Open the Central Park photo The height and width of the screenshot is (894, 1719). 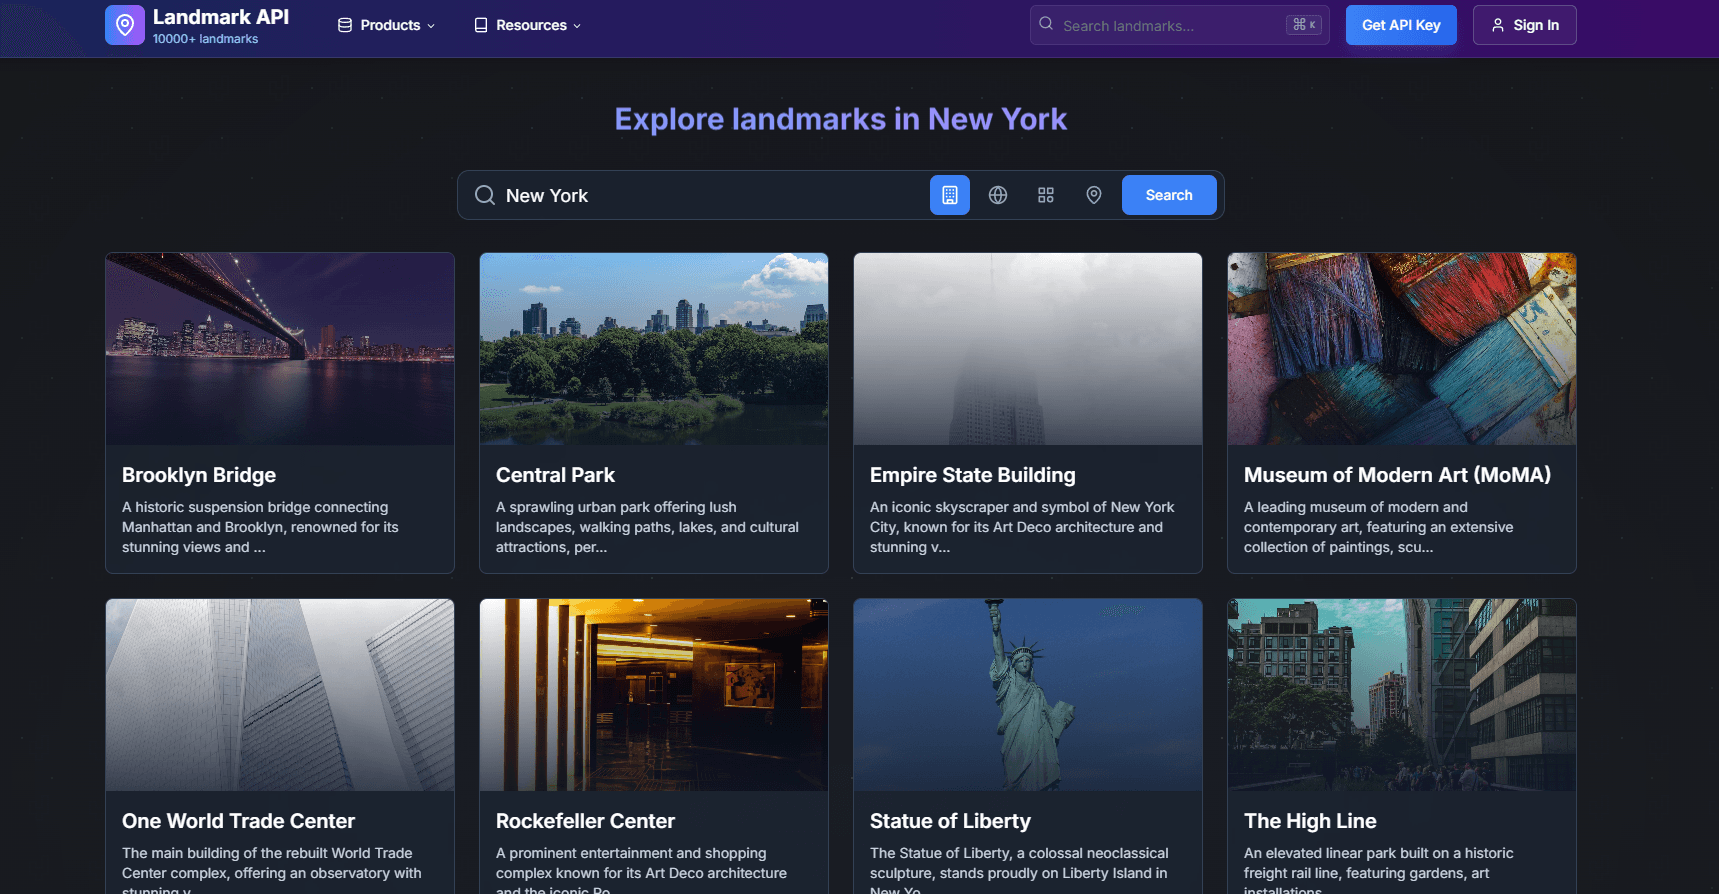(654, 349)
